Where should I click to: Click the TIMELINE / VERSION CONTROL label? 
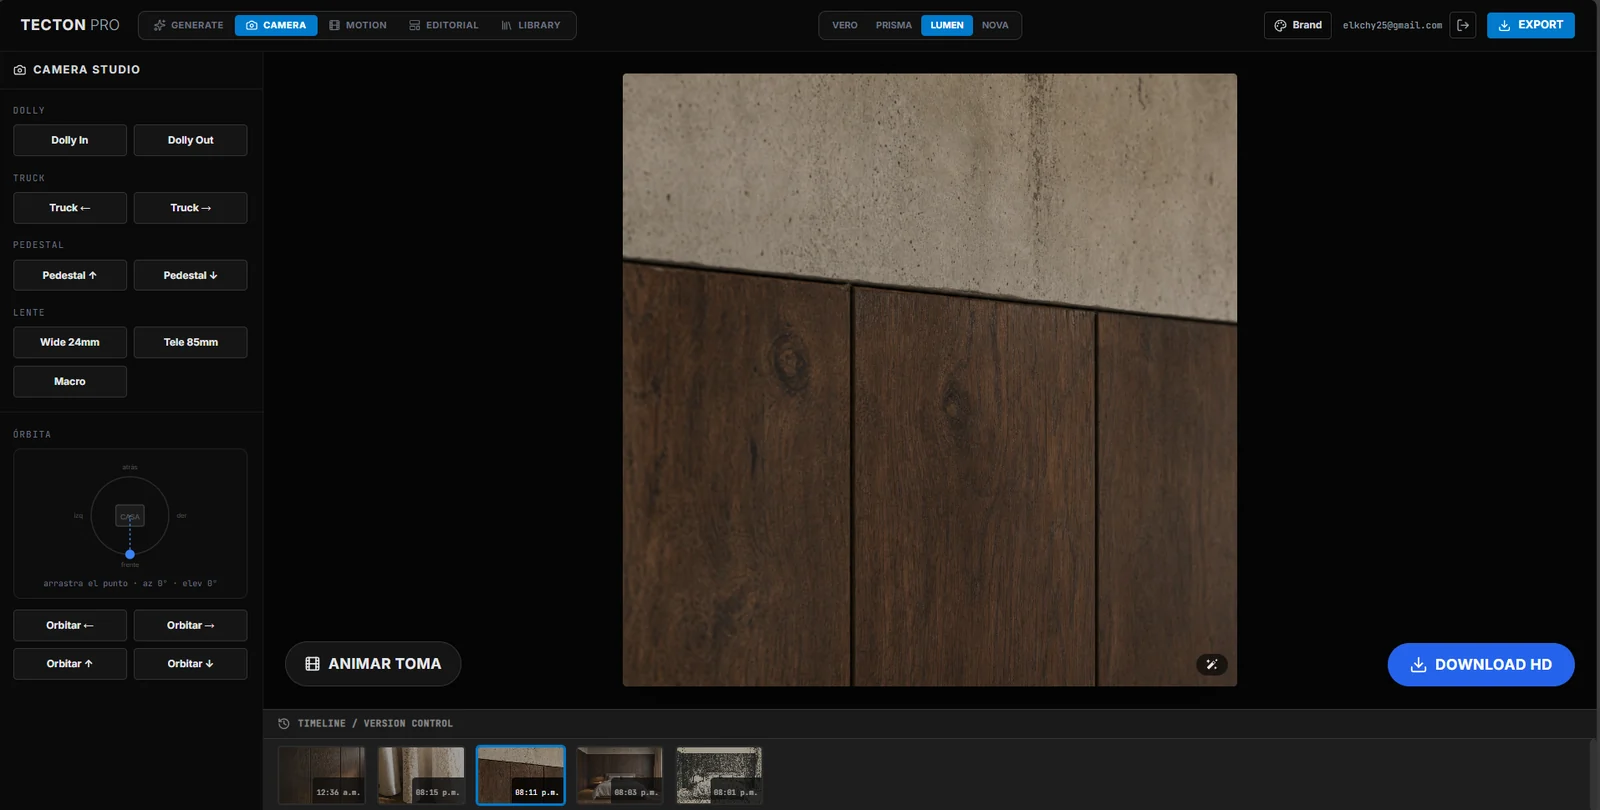click(375, 723)
